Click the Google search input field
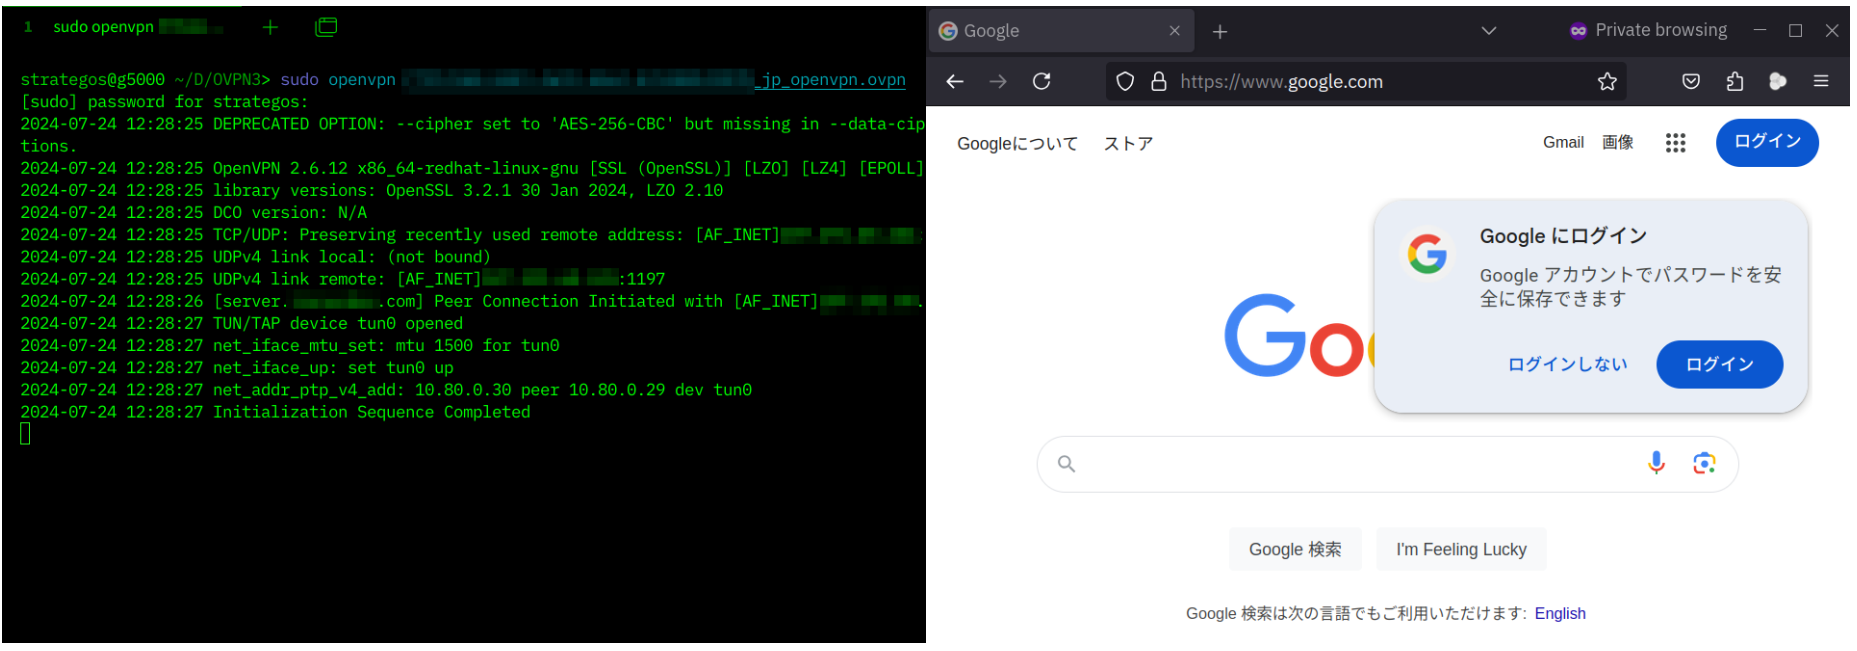The width and height of the screenshot is (1857, 651). (x=1387, y=464)
